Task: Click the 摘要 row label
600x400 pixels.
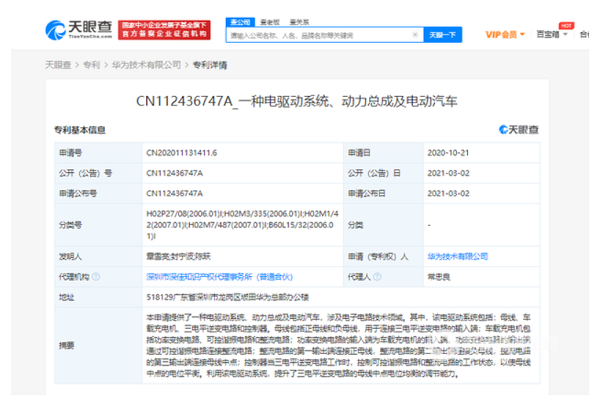Action: (x=67, y=346)
